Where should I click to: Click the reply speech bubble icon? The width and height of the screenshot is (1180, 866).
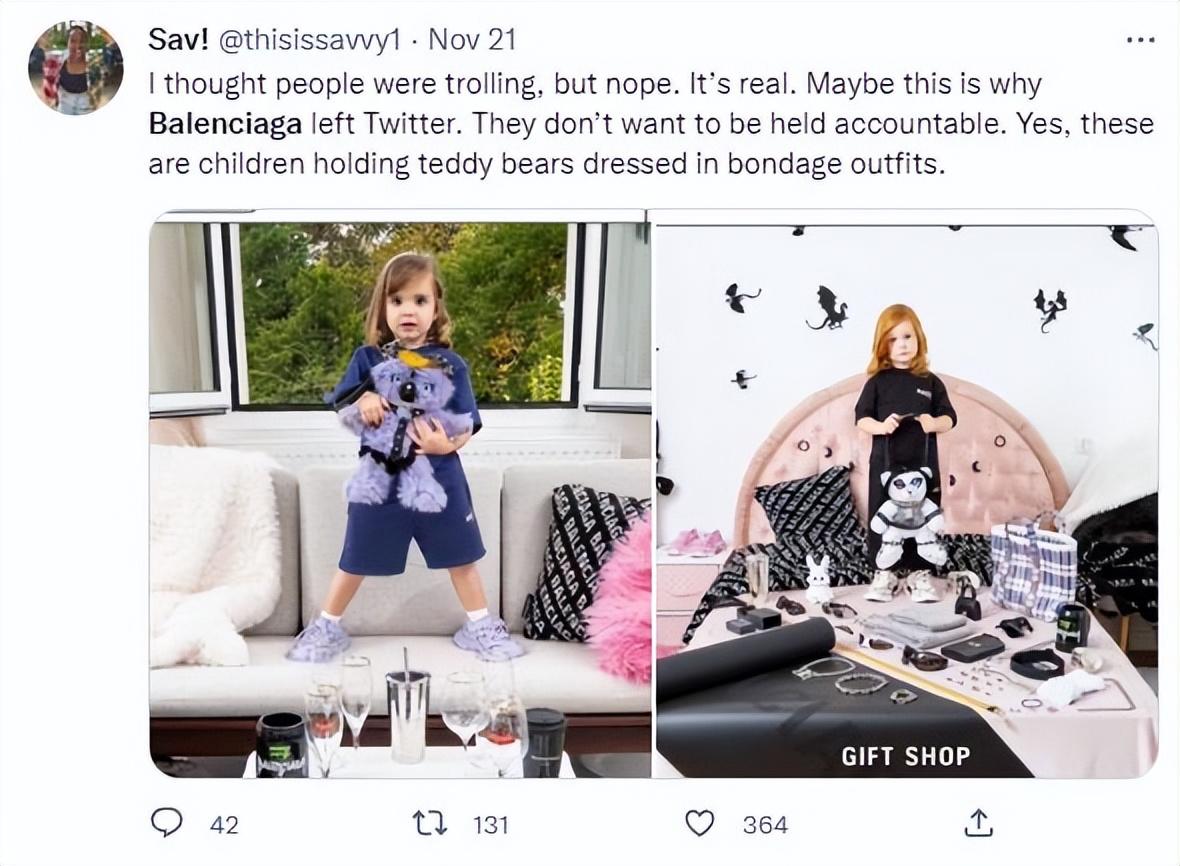tap(166, 823)
